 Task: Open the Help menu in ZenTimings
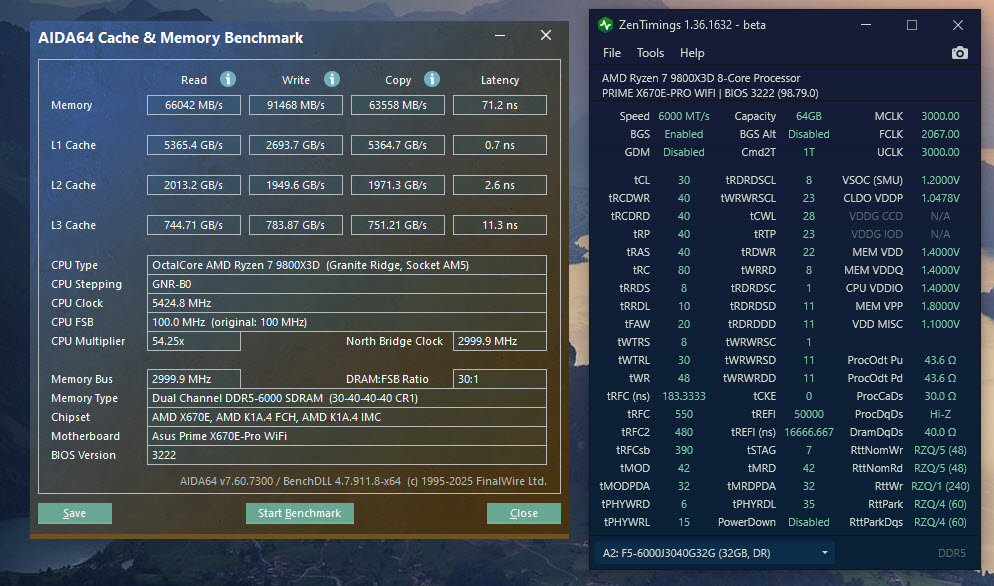pos(692,53)
